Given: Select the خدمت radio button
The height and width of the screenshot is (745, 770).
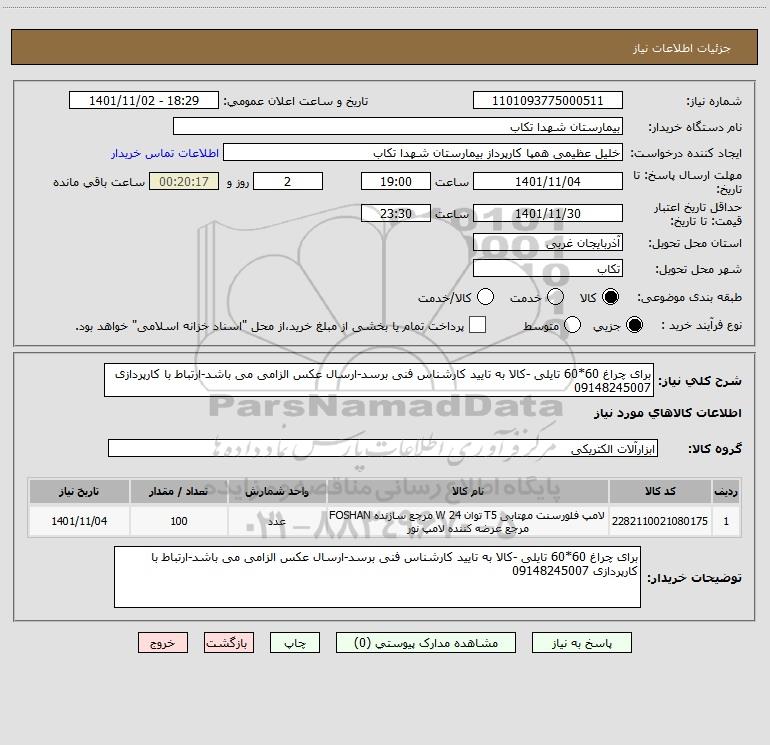Looking at the screenshot, I should click(555, 297).
